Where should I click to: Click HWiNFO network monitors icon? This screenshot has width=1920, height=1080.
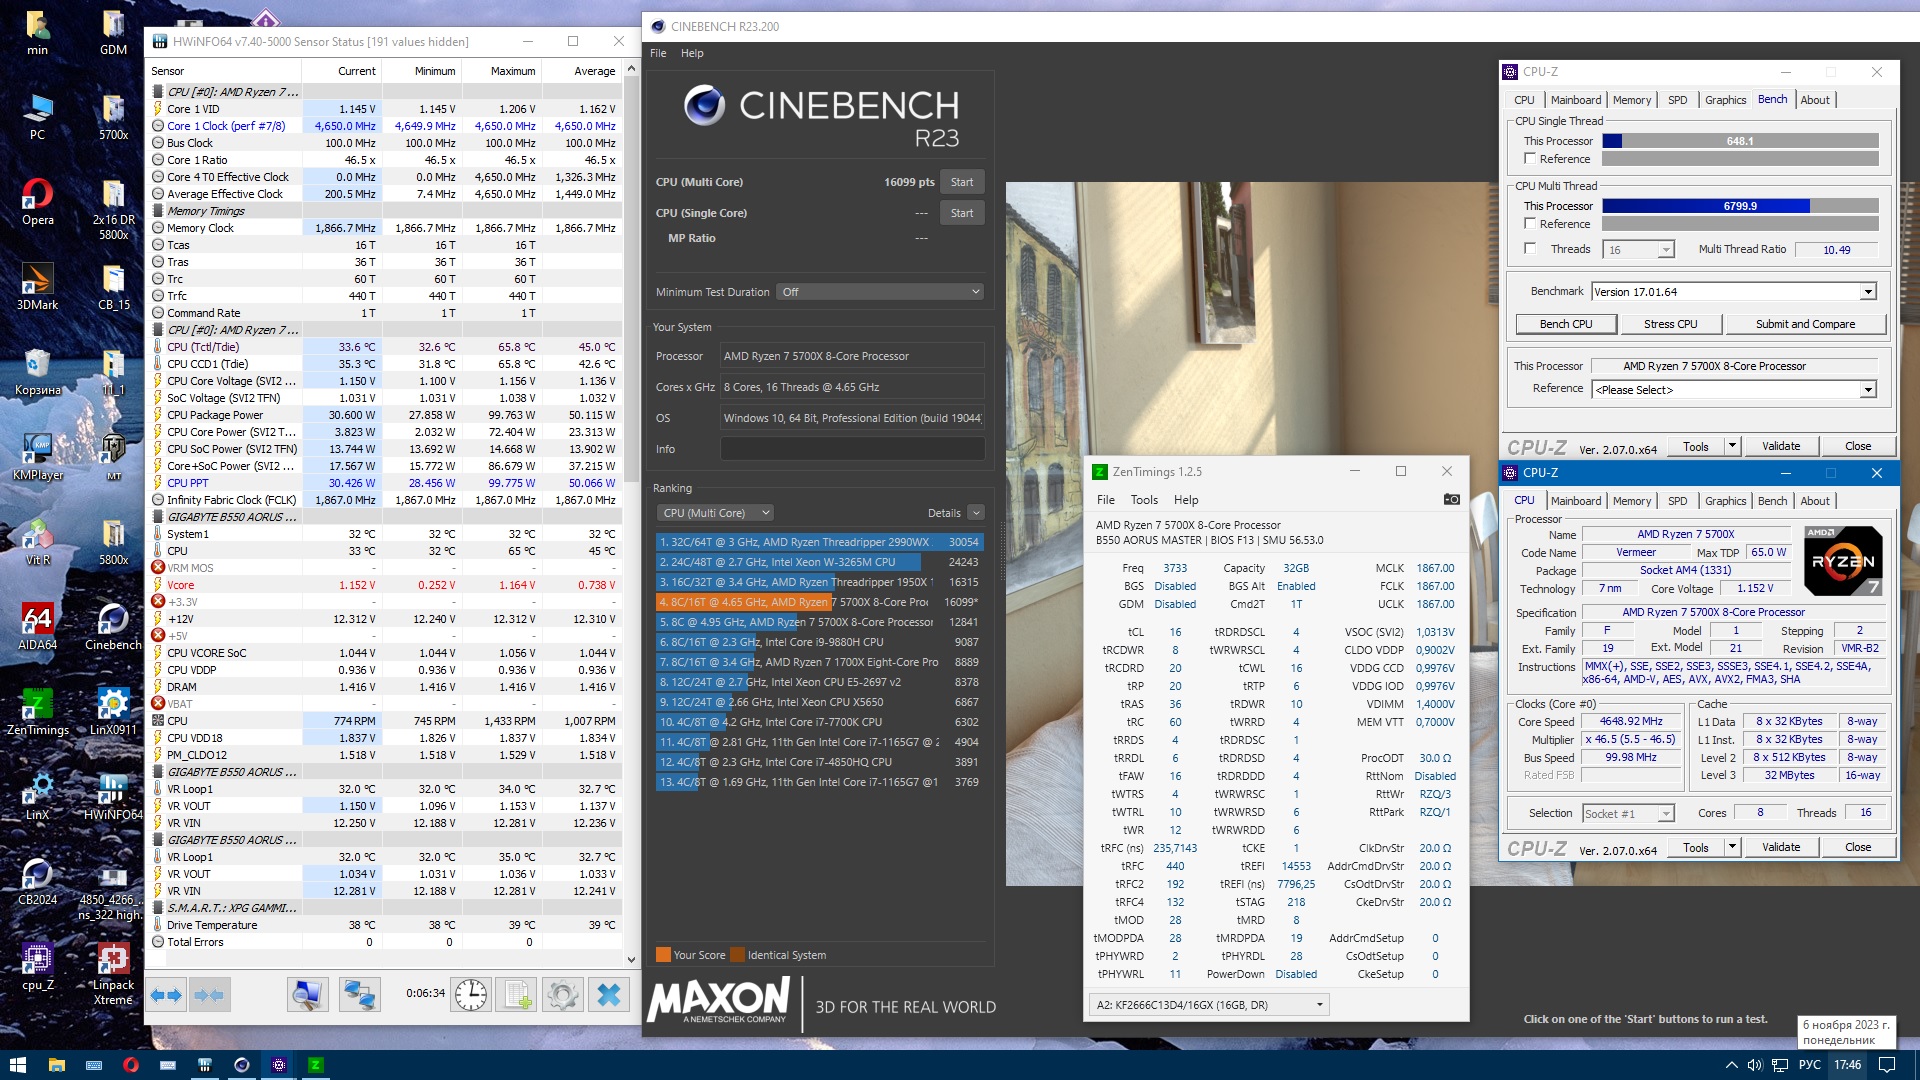pyautogui.click(x=358, y=995)
